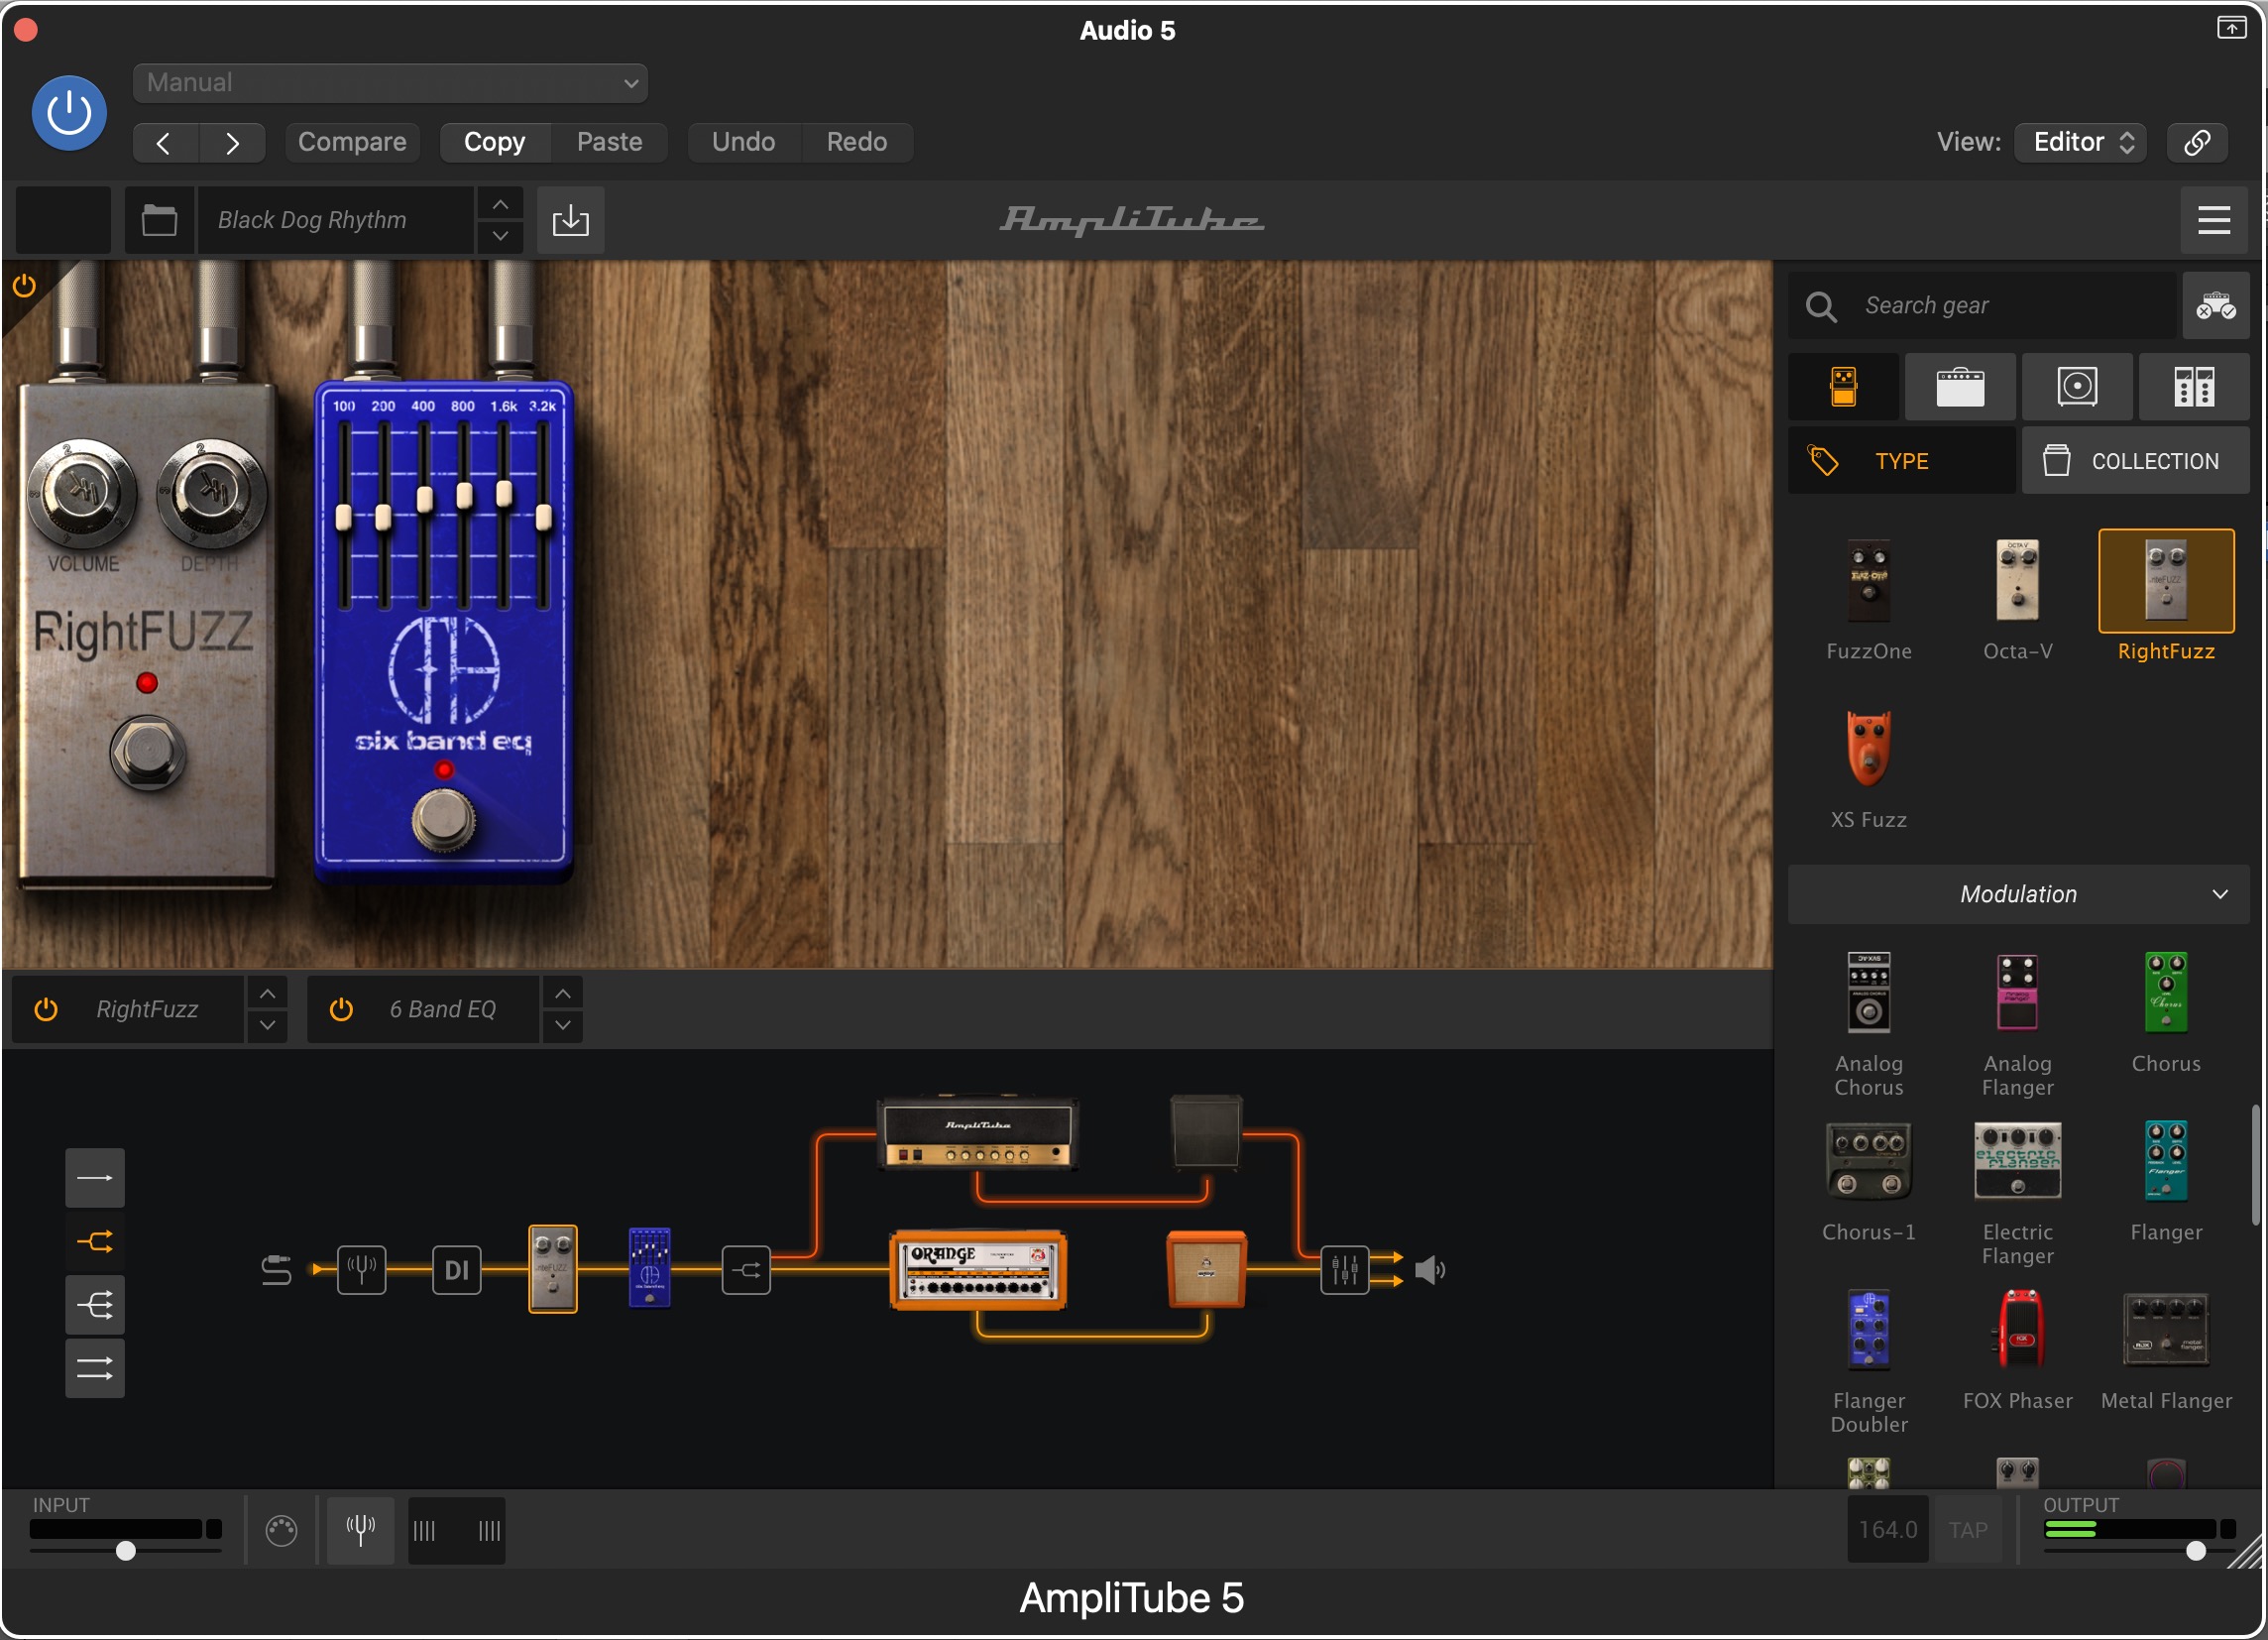Select the tuner block in signal chain
This screenshot has width=2268, height=1640.
361,1270
